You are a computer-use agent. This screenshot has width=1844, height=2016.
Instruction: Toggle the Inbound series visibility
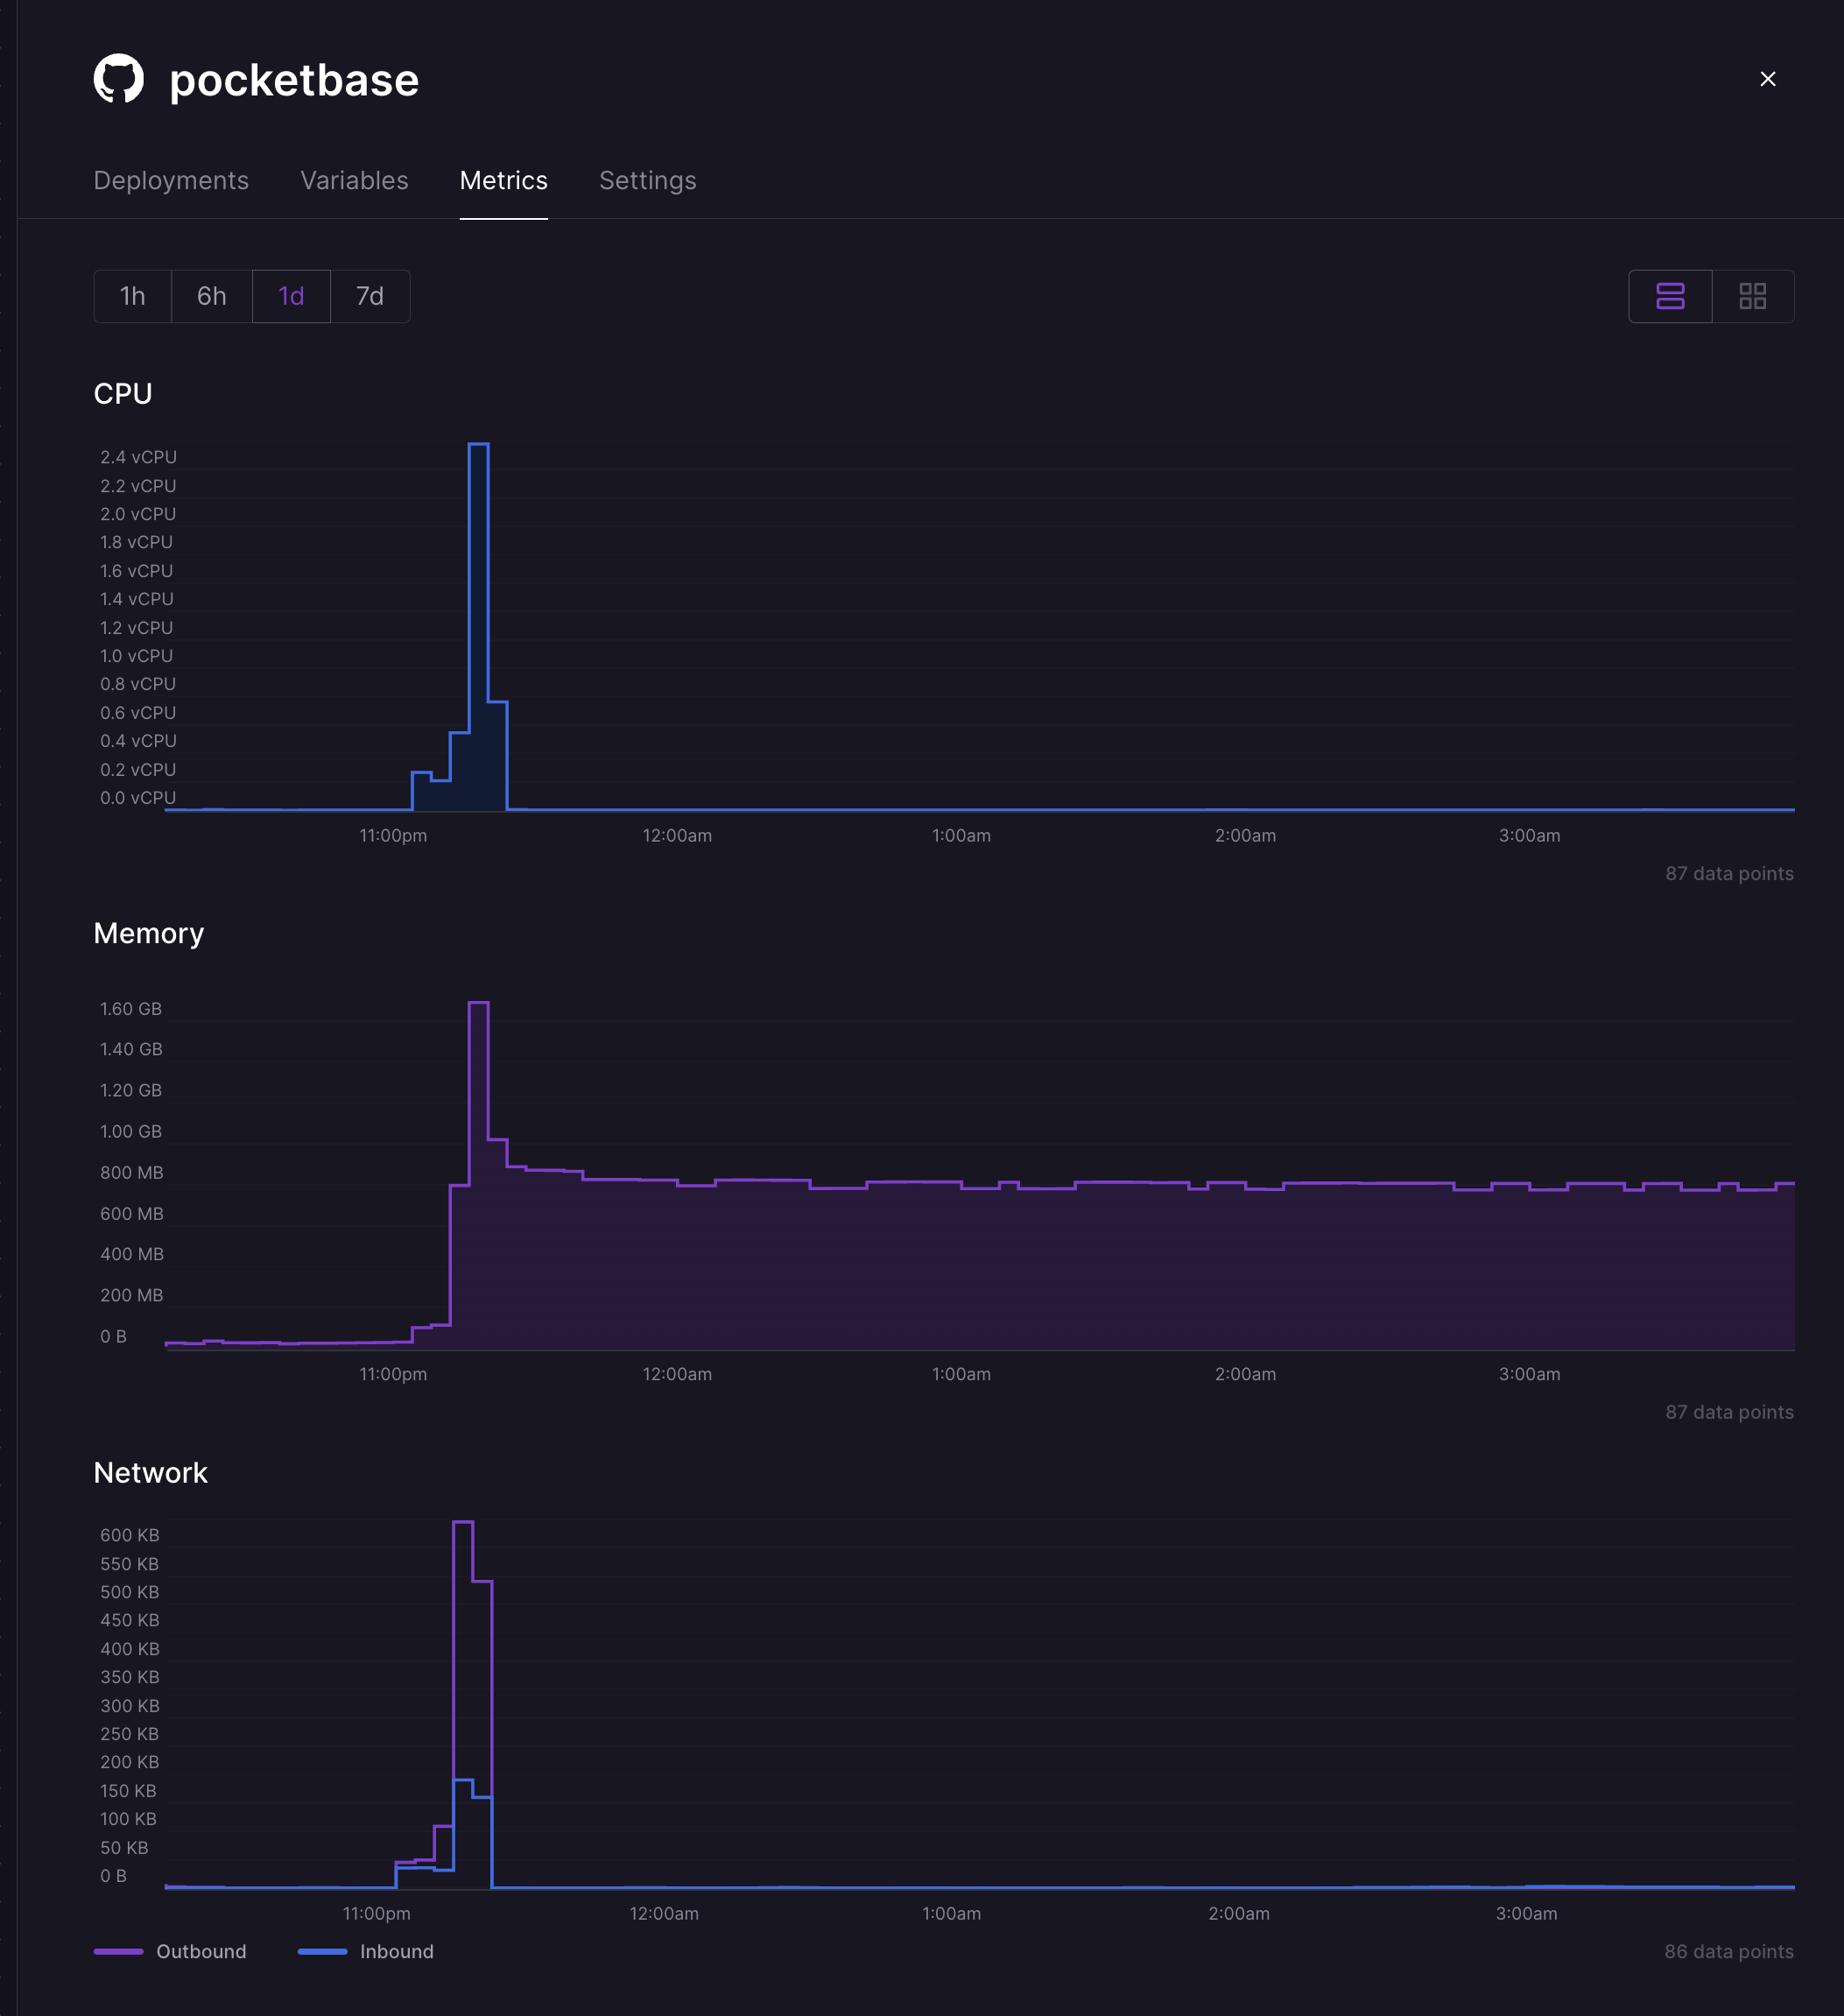pyautogui.click(x=395, y=1950)
